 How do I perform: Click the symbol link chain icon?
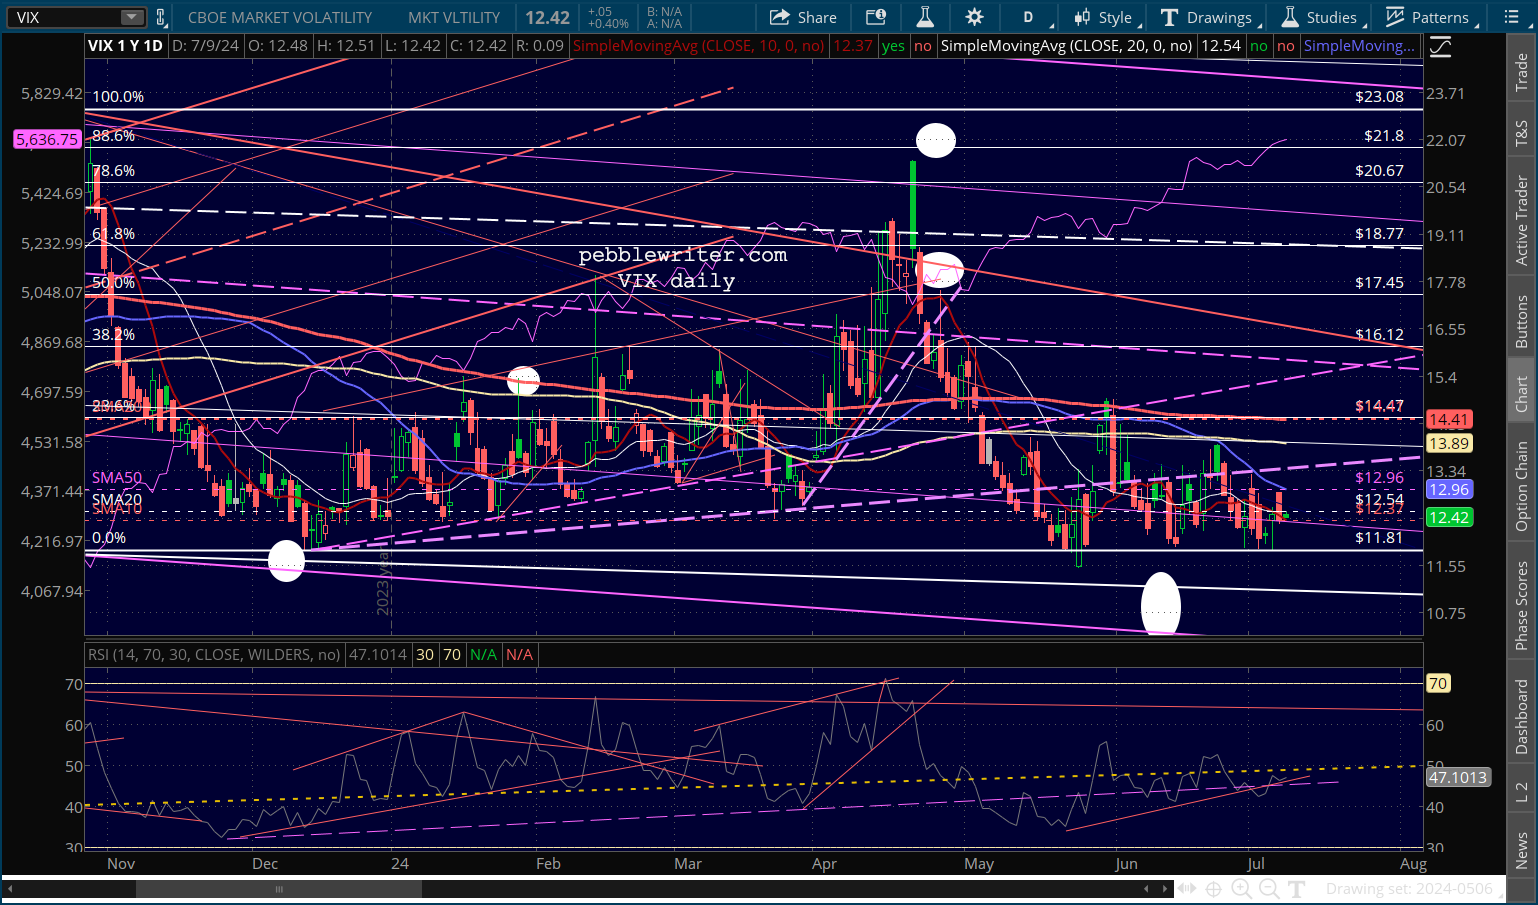pyautogui.click(x=161, y=17)
